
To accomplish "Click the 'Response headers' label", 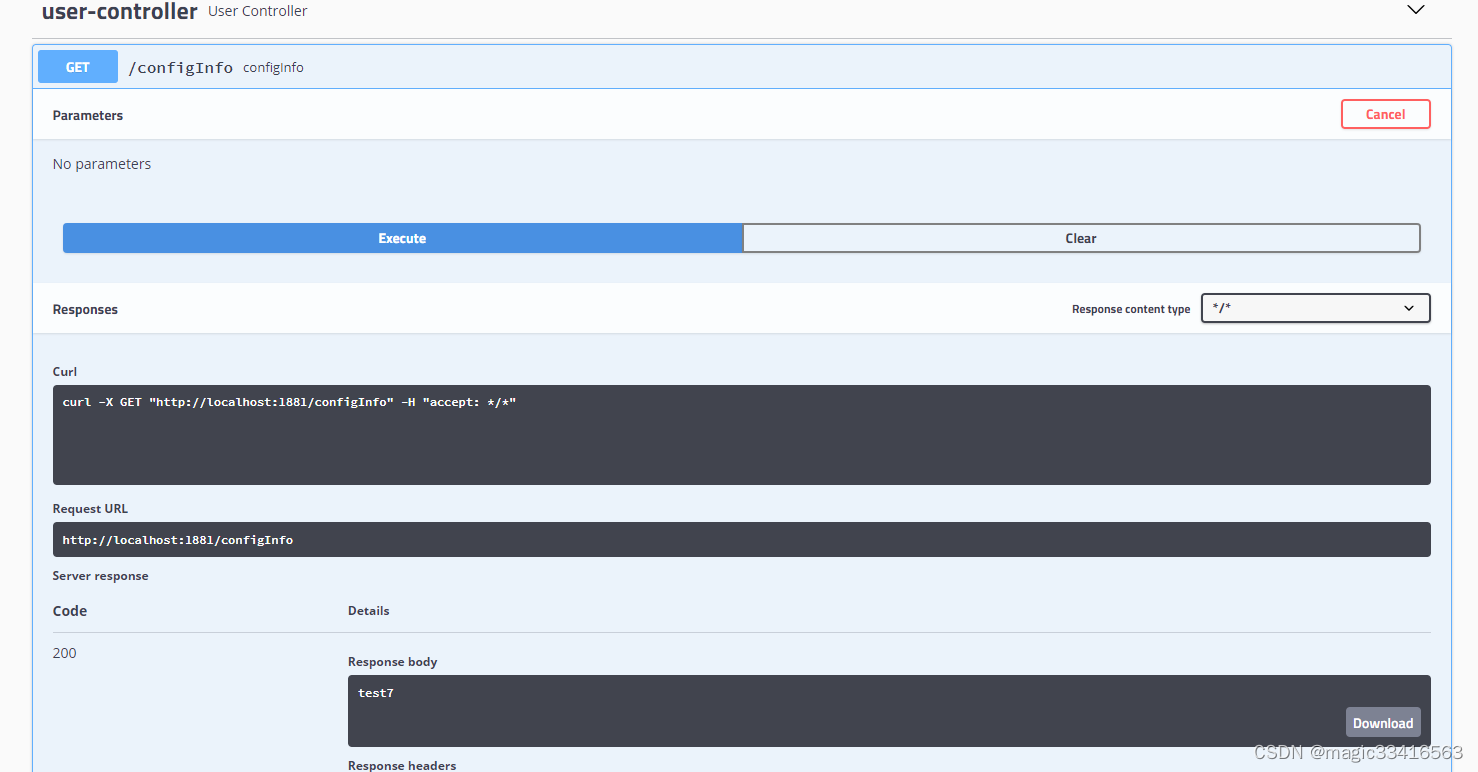I will 402,765.
